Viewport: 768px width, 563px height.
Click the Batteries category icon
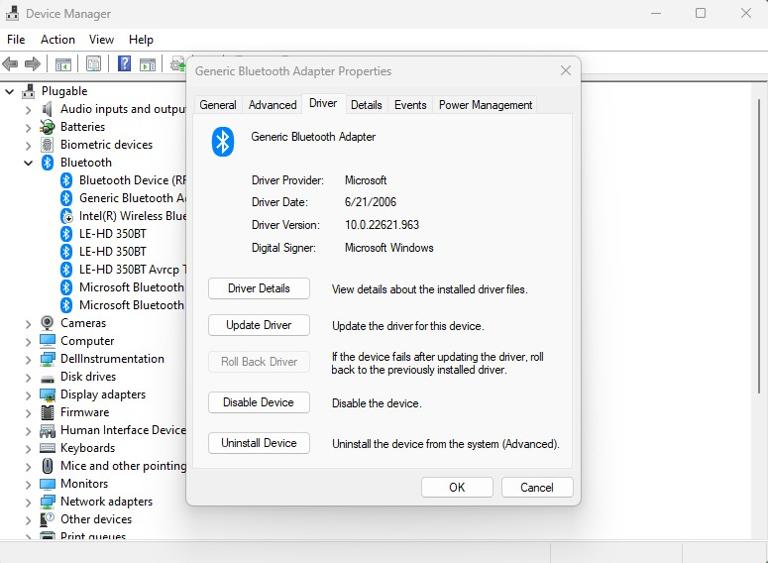pos(47,127)
